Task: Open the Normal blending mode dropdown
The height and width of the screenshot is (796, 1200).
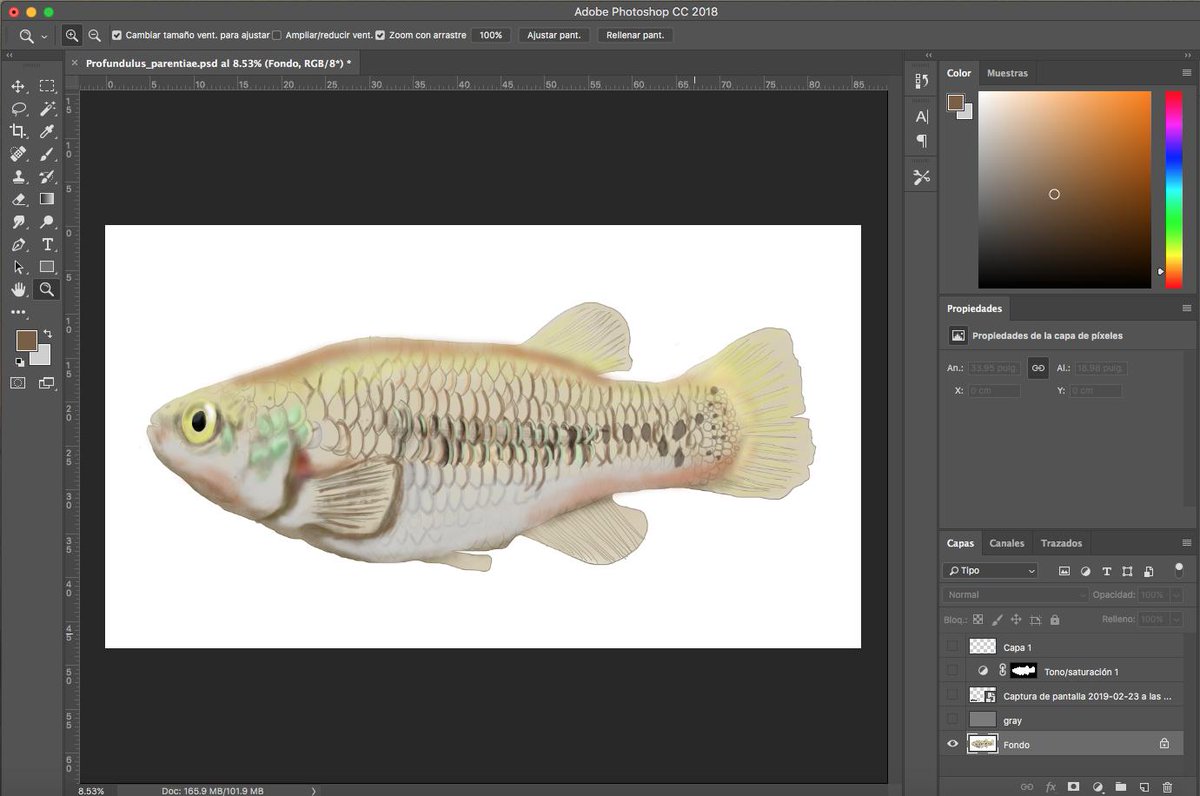Action: point(1015,595)
